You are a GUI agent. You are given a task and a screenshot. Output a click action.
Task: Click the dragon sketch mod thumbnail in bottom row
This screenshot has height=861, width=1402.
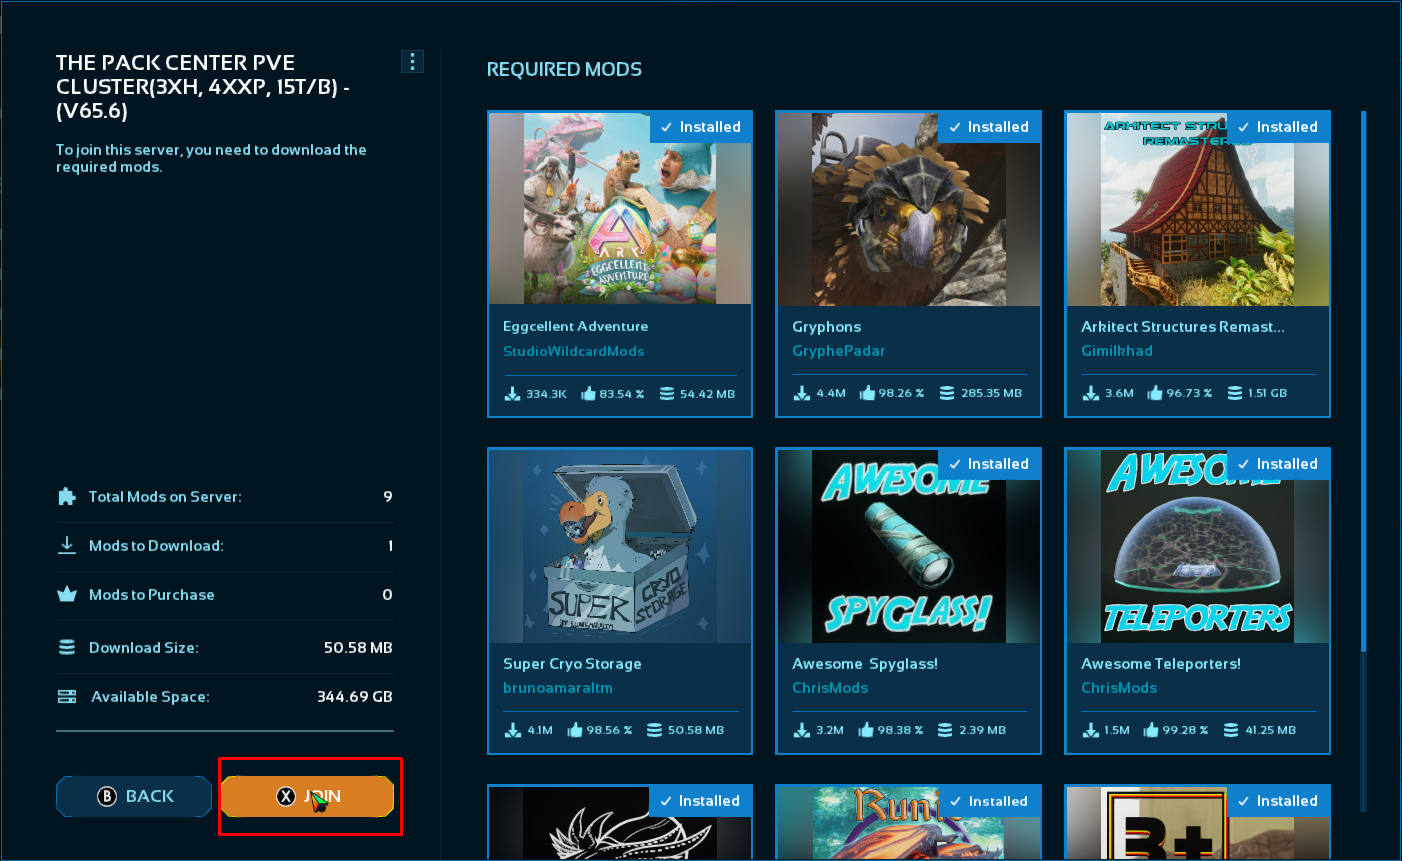(620, 822)
